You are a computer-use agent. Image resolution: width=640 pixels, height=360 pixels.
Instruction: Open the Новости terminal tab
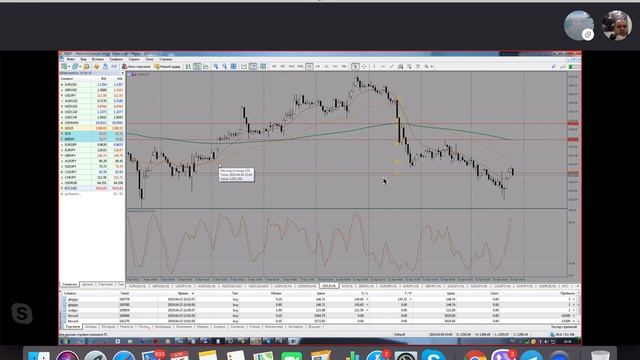(127, 327)
